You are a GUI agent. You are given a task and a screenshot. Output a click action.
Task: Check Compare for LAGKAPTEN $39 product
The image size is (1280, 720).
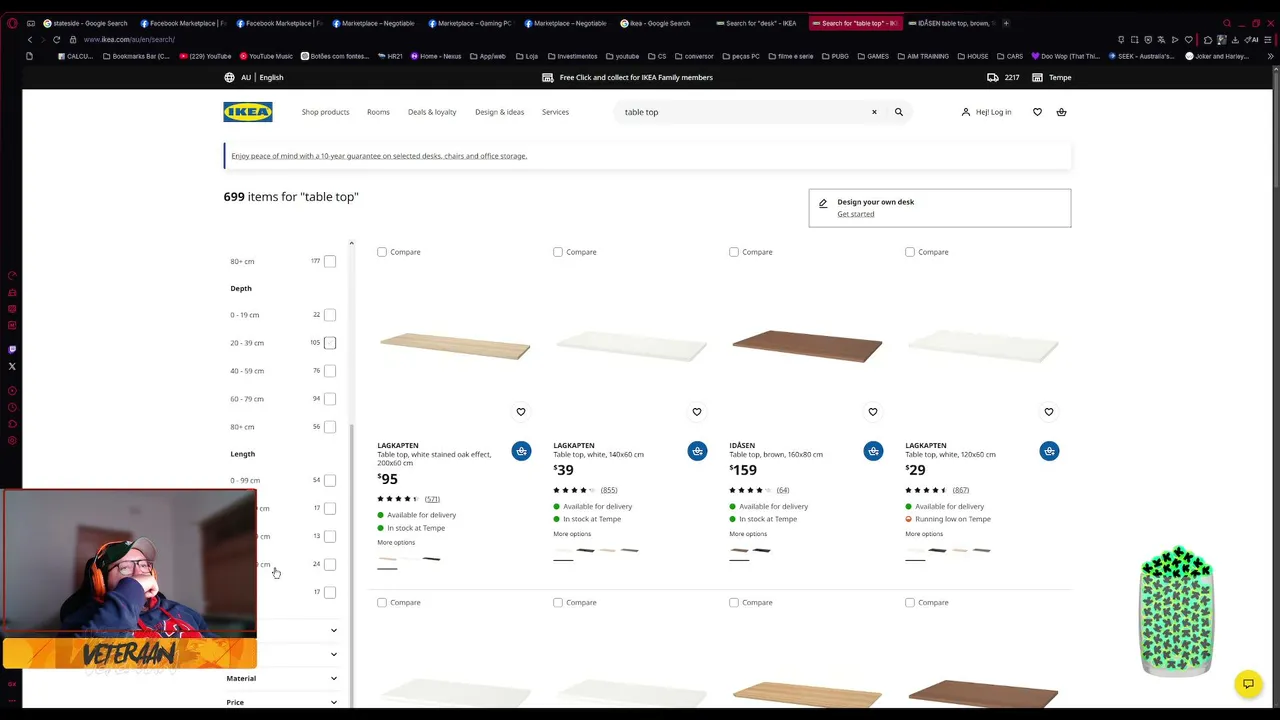coord(558,252)
